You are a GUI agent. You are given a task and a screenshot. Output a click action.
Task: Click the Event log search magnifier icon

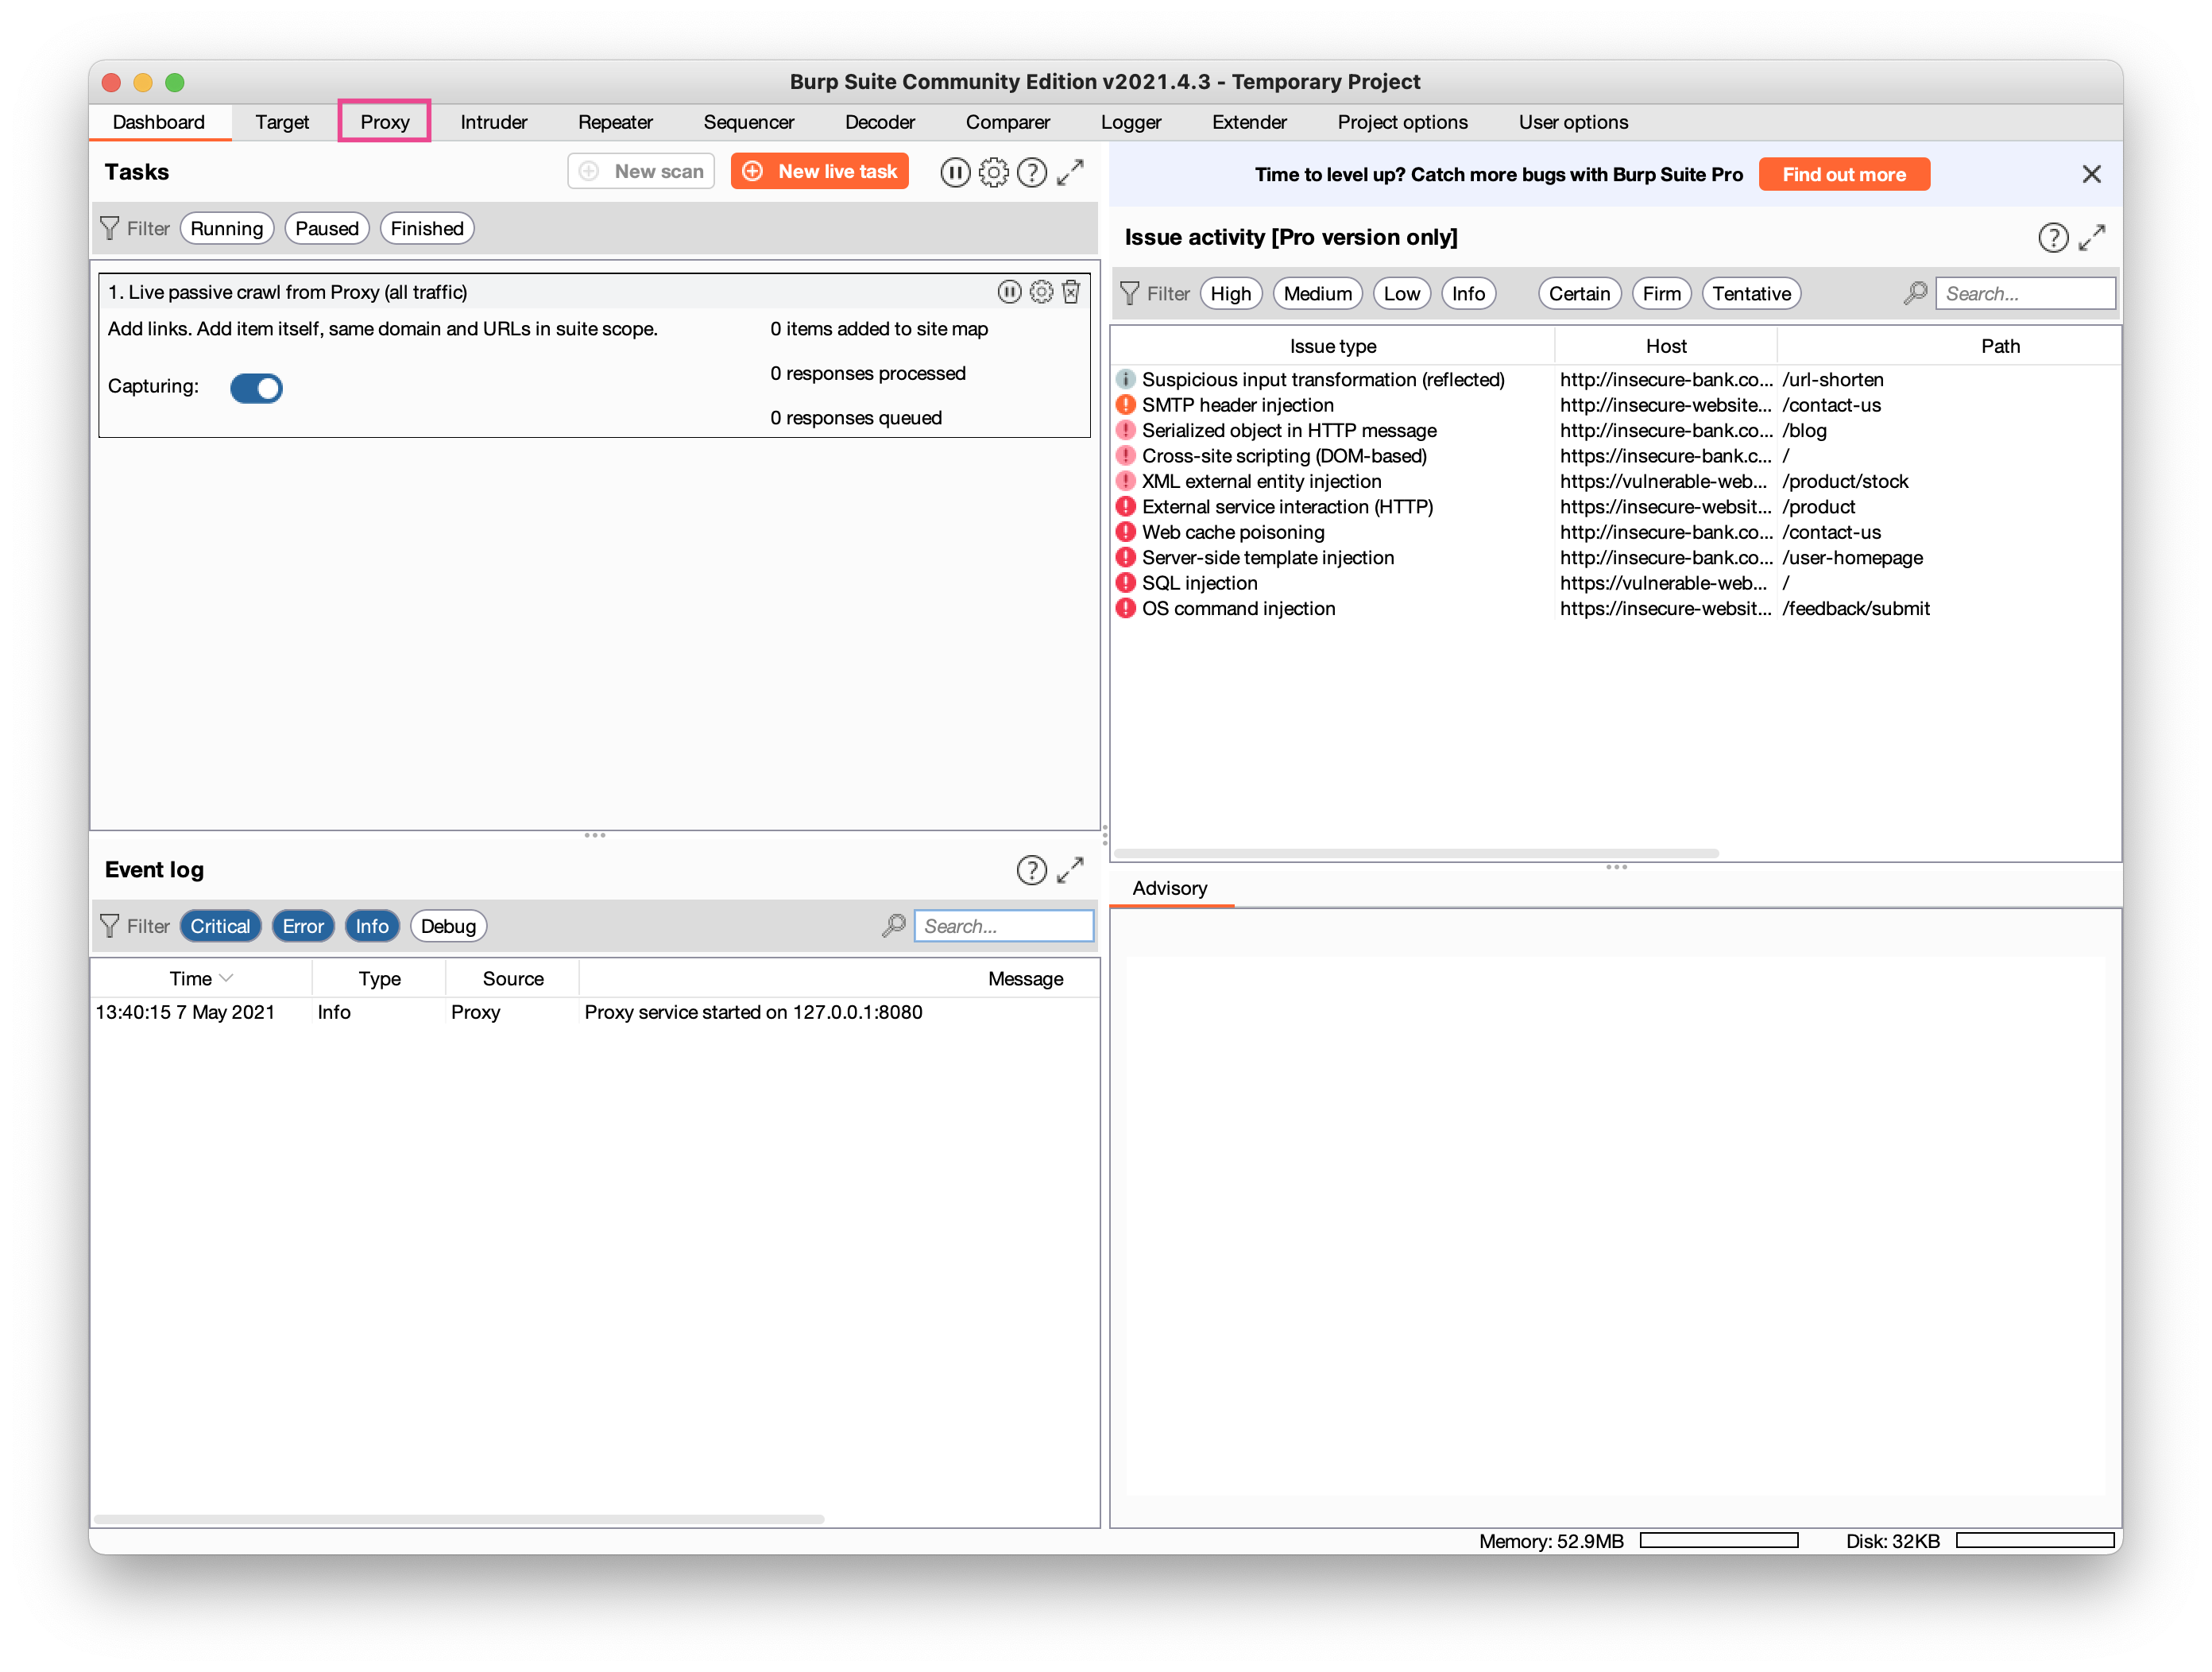[x=893, y=927]
